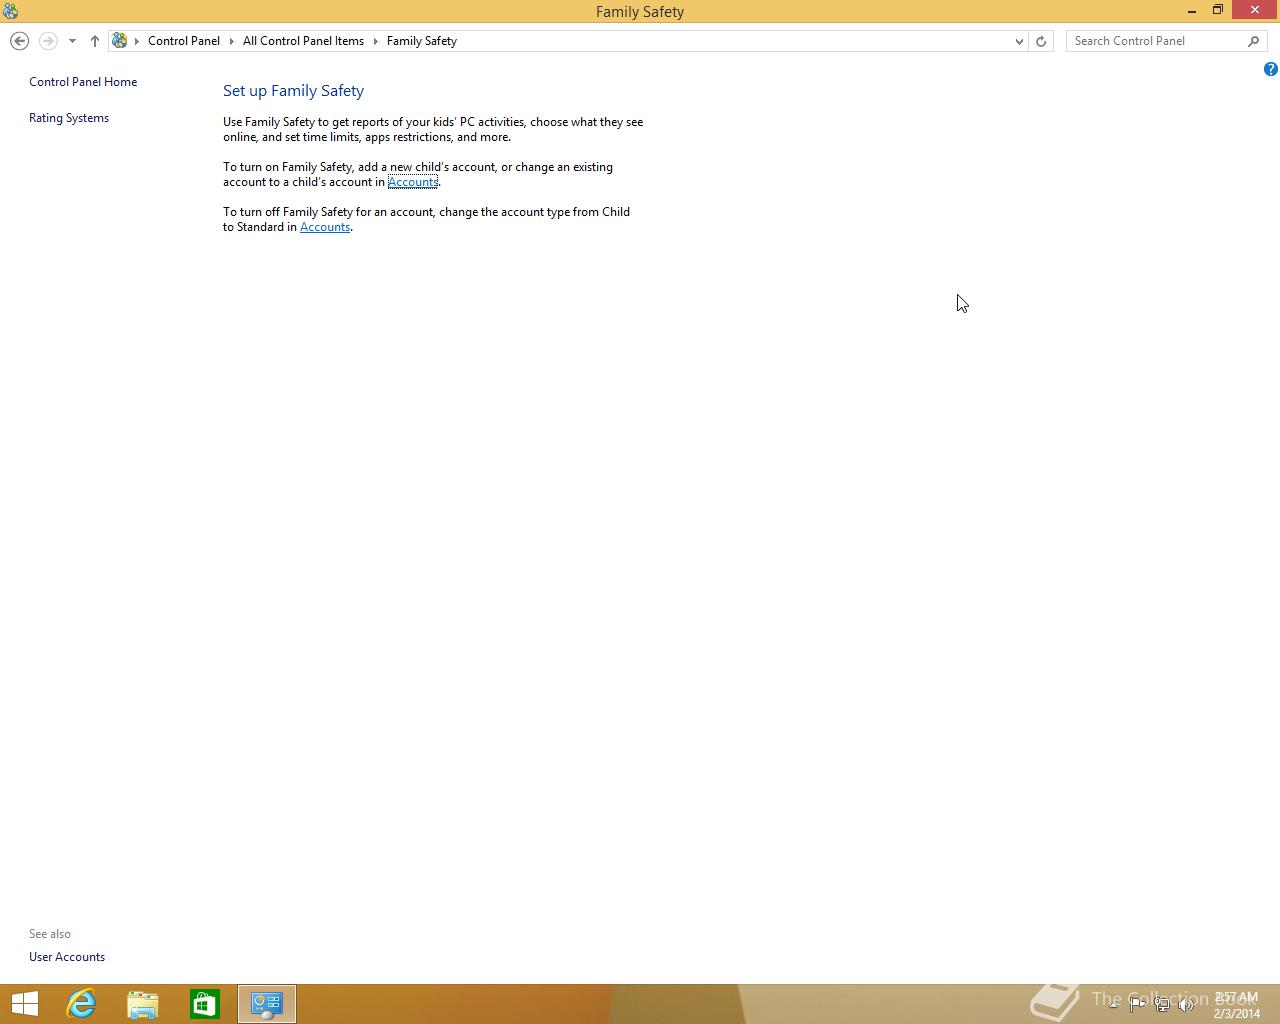Expand the chevron after Control Panel breadcrumb
1280x1024 pixels.
232,41
